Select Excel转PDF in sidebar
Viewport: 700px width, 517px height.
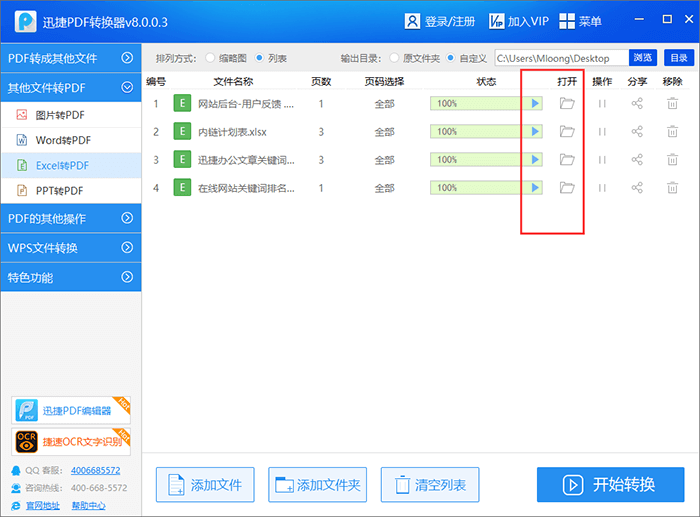[x=71, y=166]
